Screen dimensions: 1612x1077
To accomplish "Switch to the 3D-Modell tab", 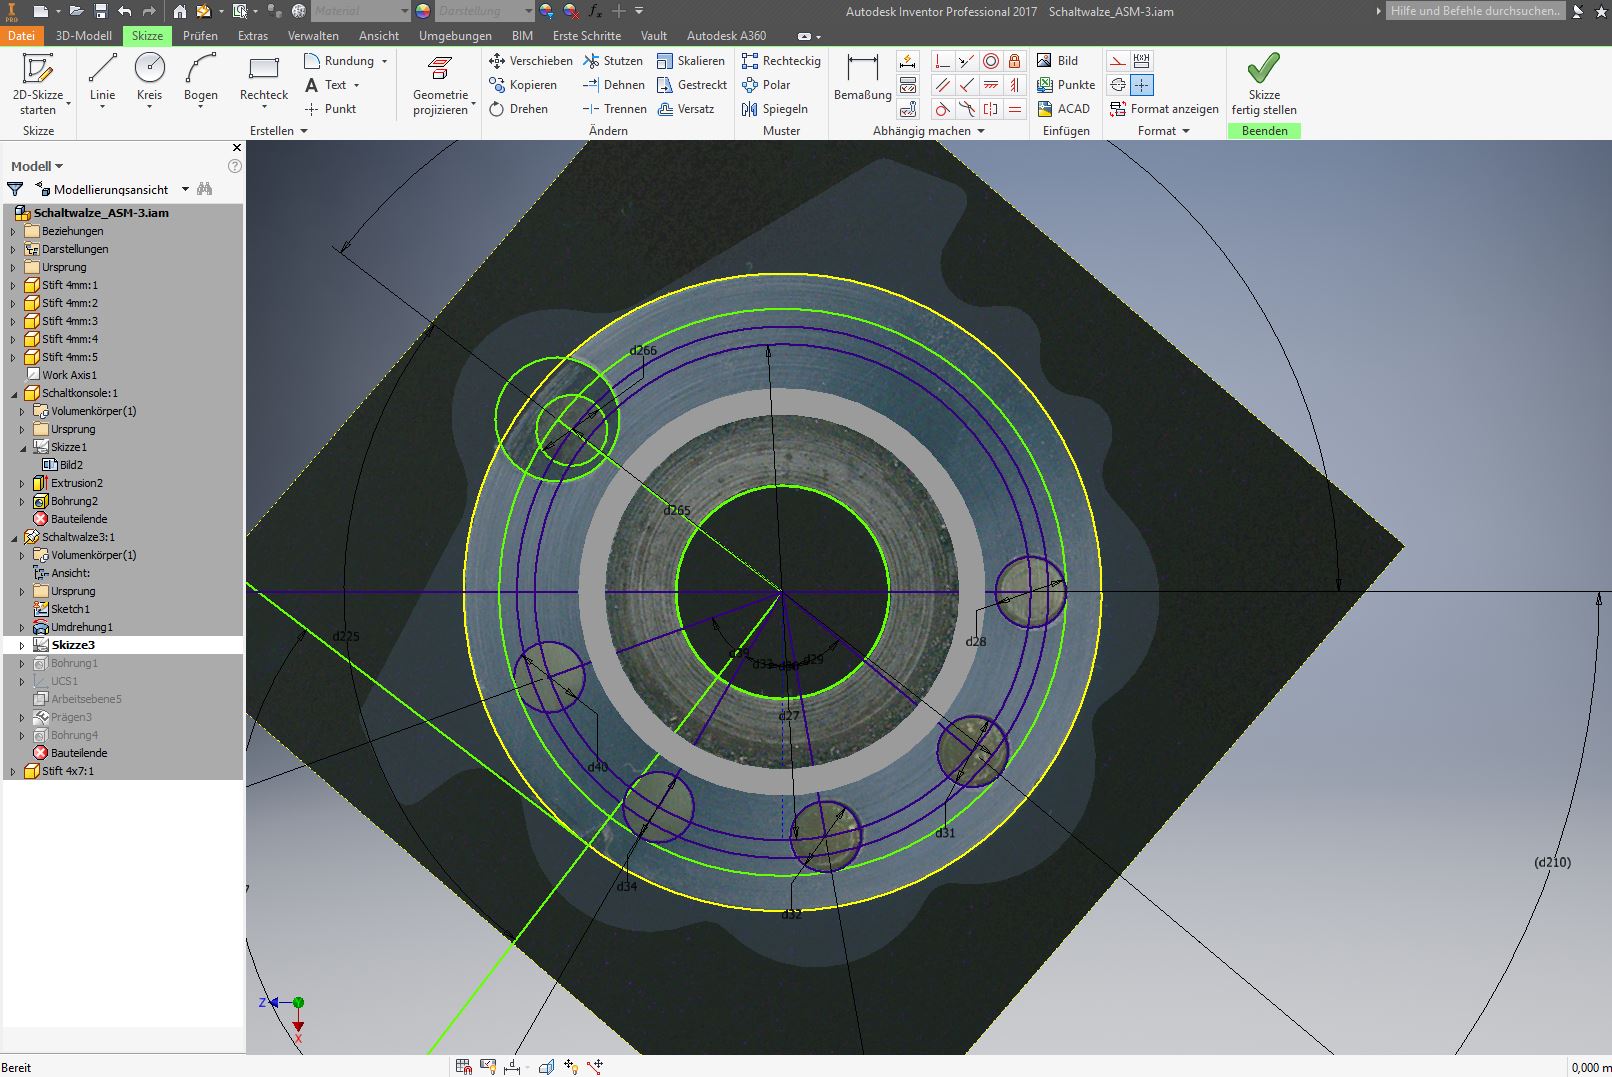I will coord(84,36).
